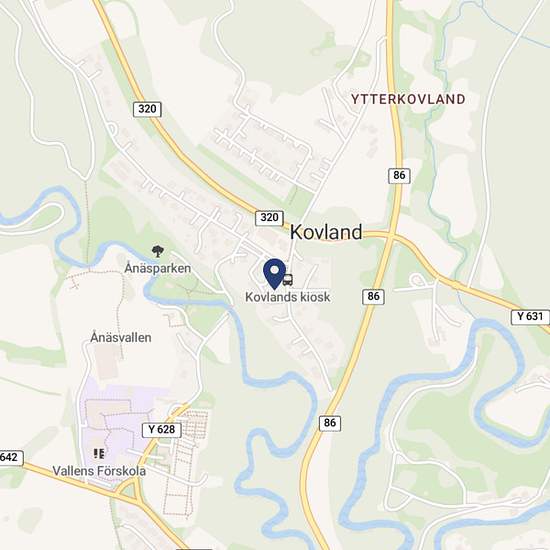550x550 pixels.
Task: Click the Ånäsvallen place label
Action: point(121,337)
